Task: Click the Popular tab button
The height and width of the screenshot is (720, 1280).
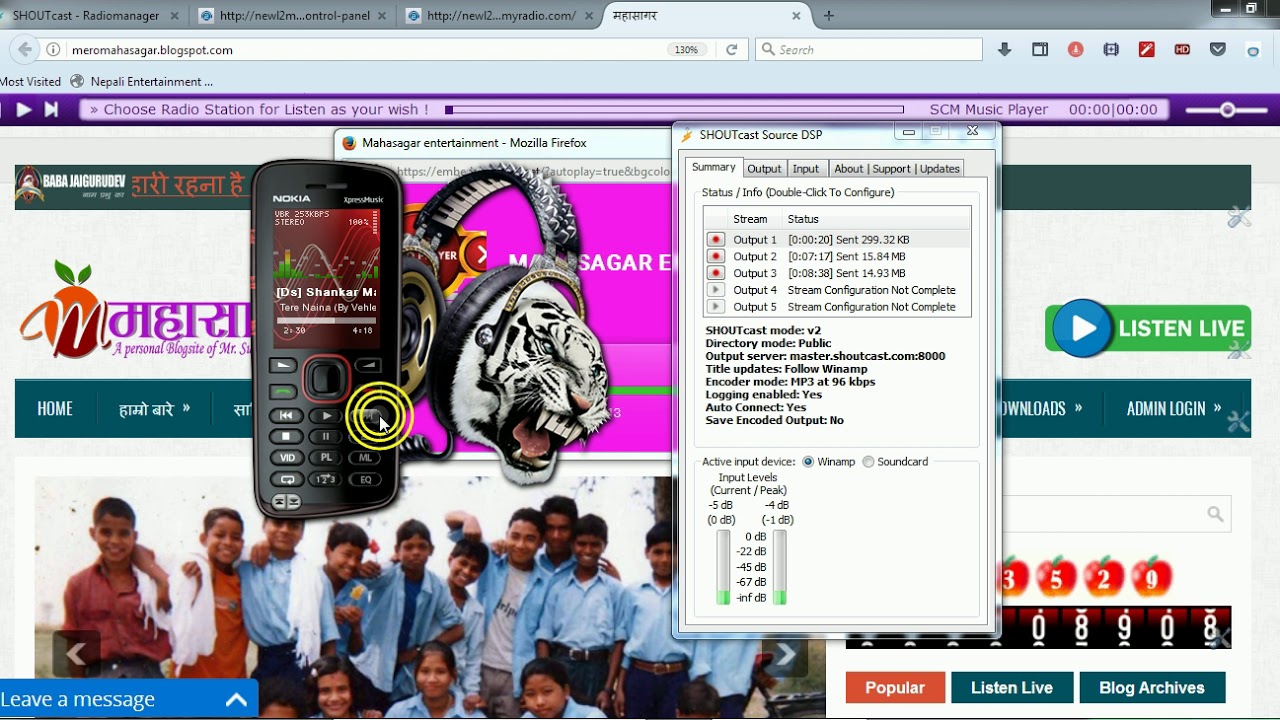Action: point(895,687)
